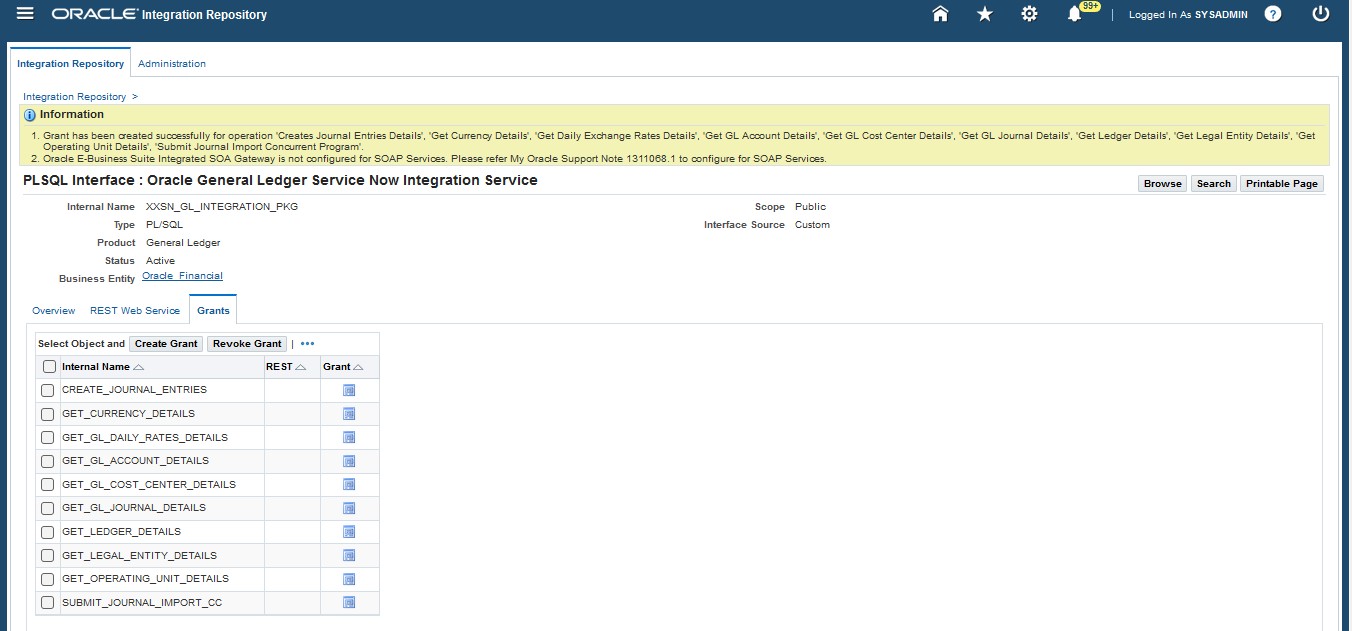Open grant icon for GET_GL_DAILY_RATES_DETAILS
This screenshot has width=1352, height=631.
click(x=349, y=437)
